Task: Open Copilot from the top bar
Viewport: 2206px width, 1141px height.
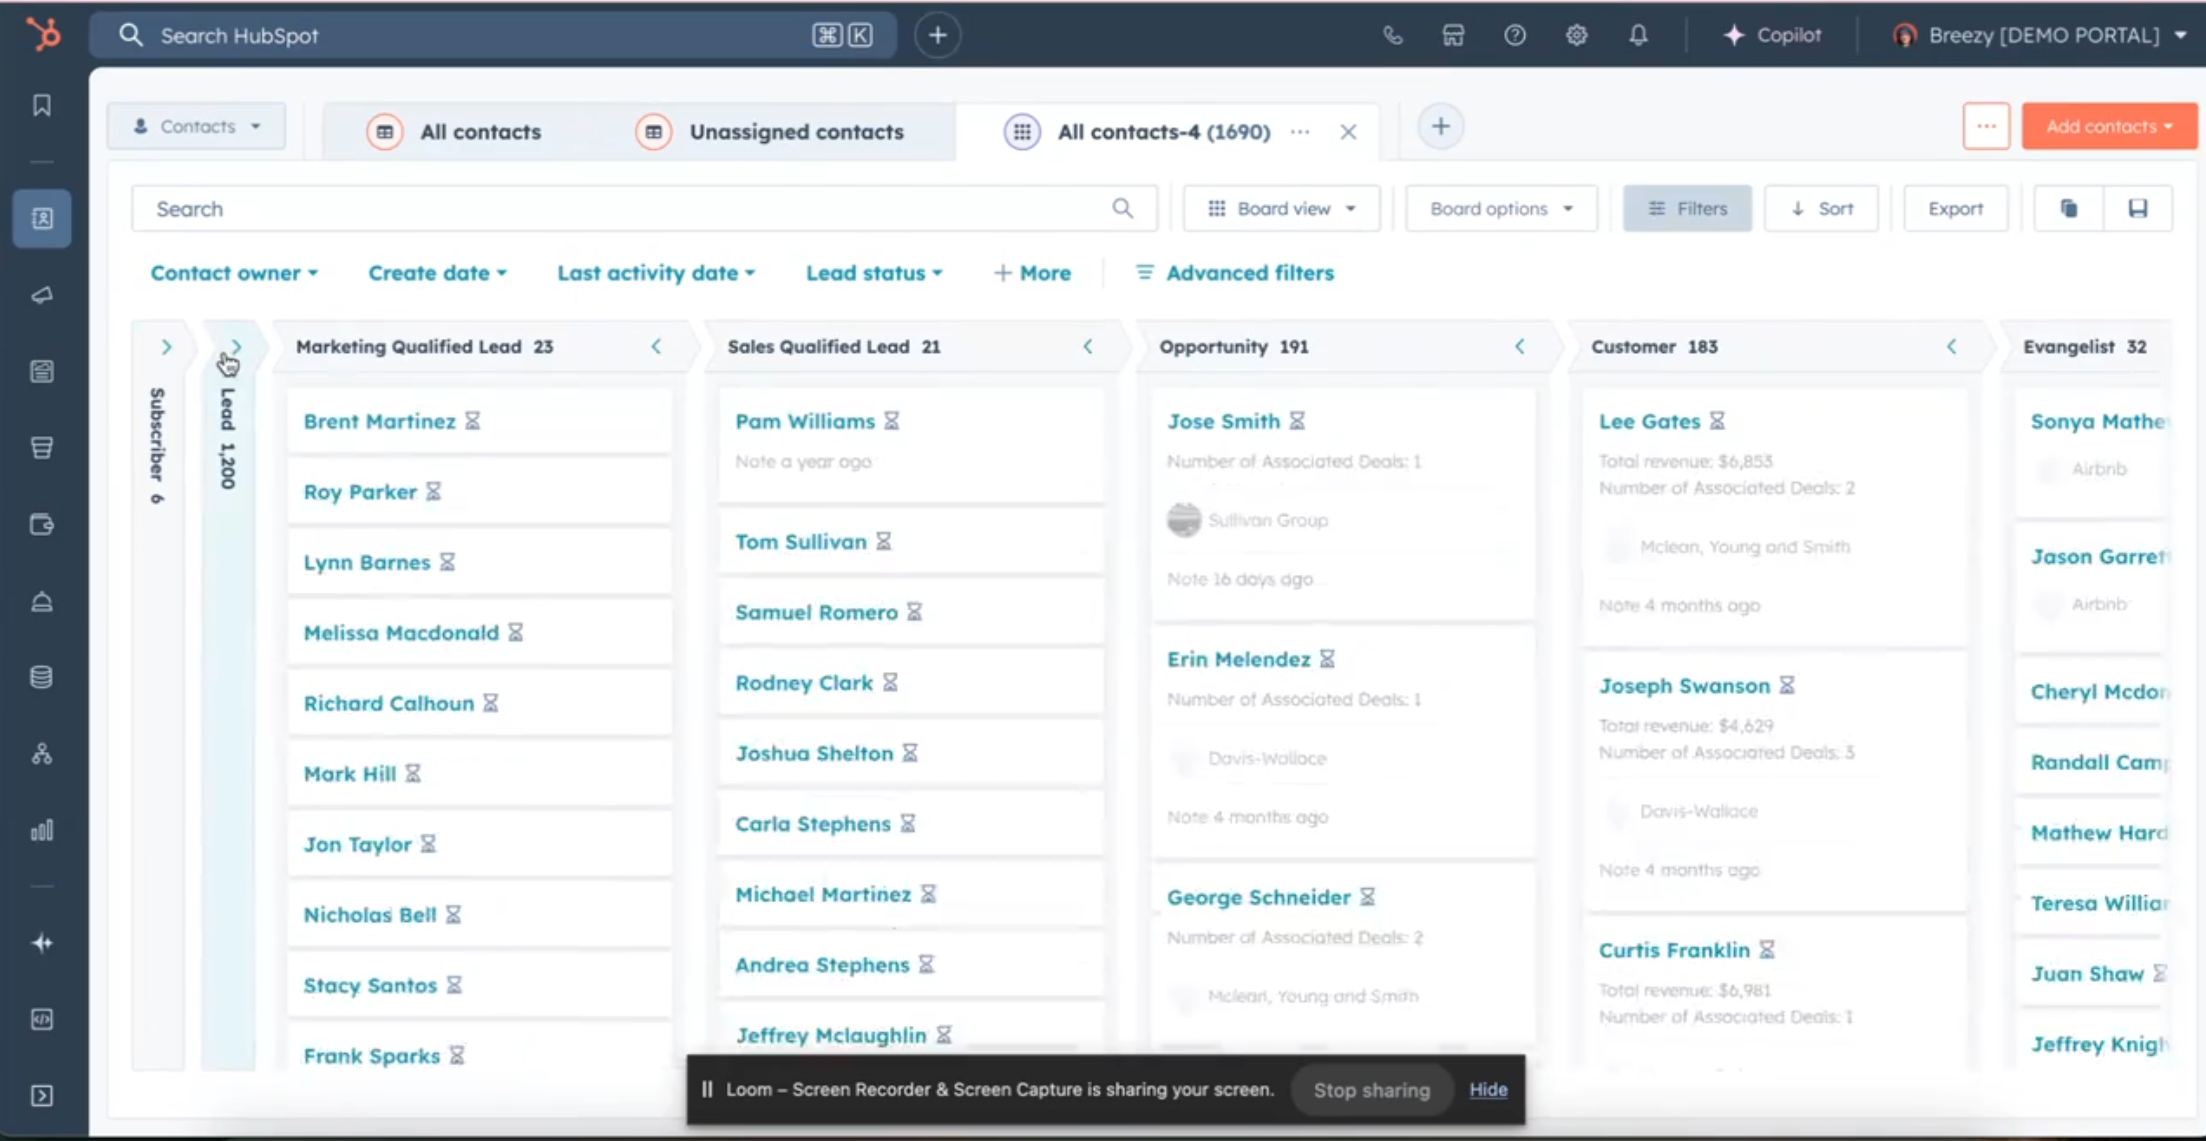Action: [x=1772, y=35]
